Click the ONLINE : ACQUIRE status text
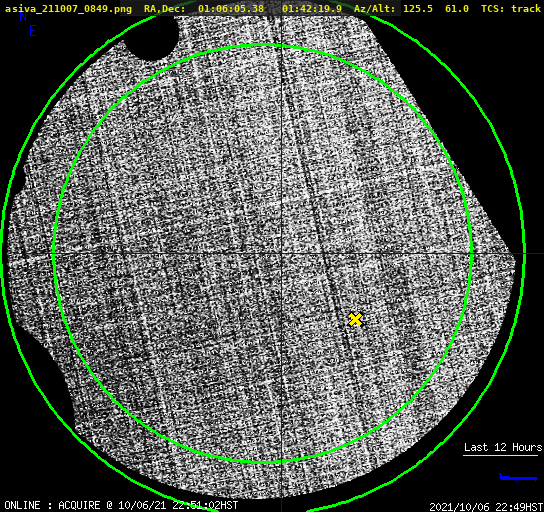Viewport: 544px width, 512px height. [52, 505]
